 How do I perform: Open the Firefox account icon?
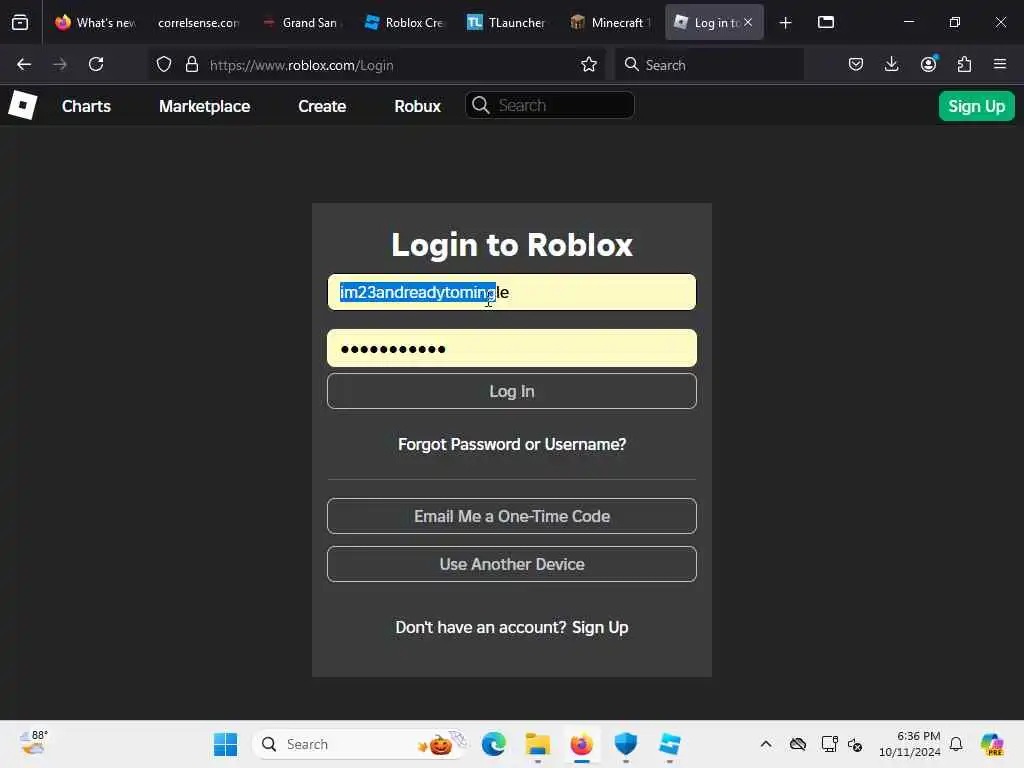(x=928, y=64)
